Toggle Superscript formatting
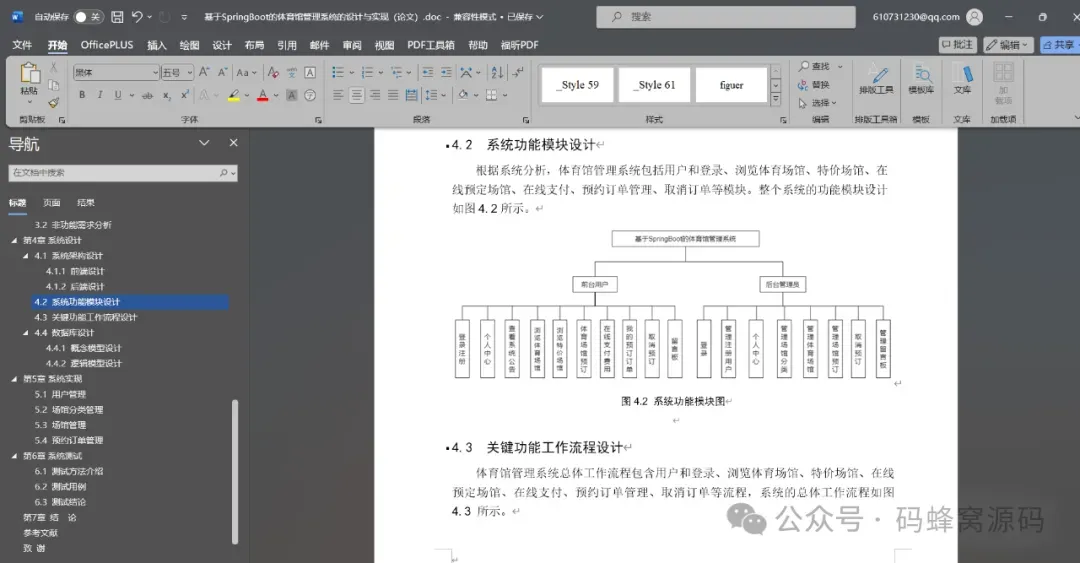1080x563 pixels. [185, 95]
